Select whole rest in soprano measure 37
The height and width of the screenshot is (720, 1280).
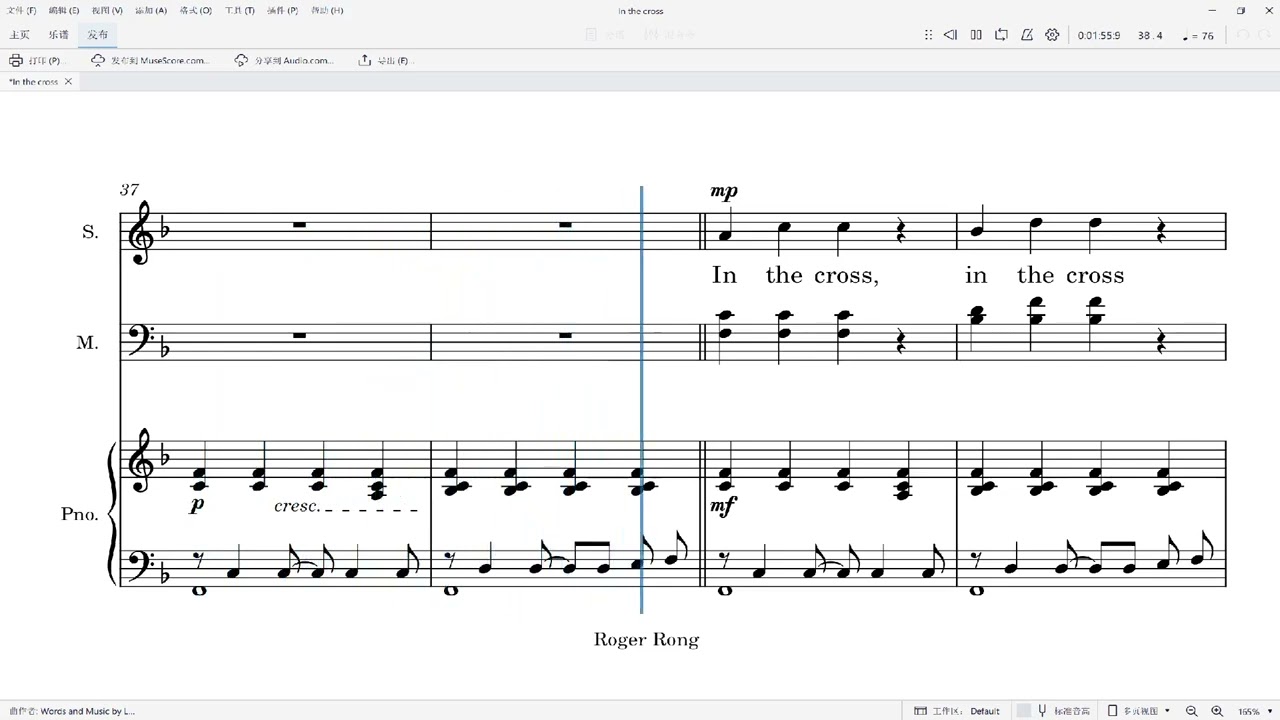[x=299, y=225]
